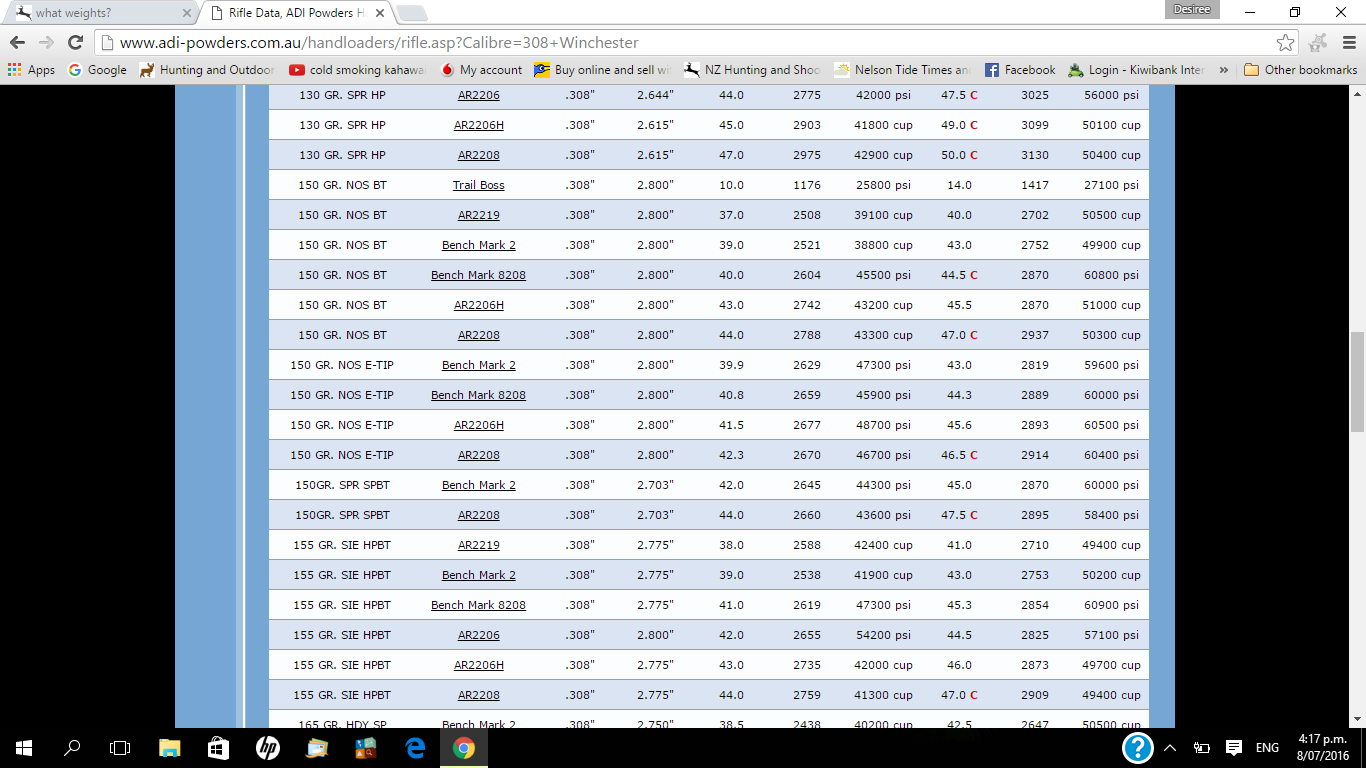Open AR2206 link in 155 GR. SIE HPBT row
1366x768 pixels.
point(478,635)
